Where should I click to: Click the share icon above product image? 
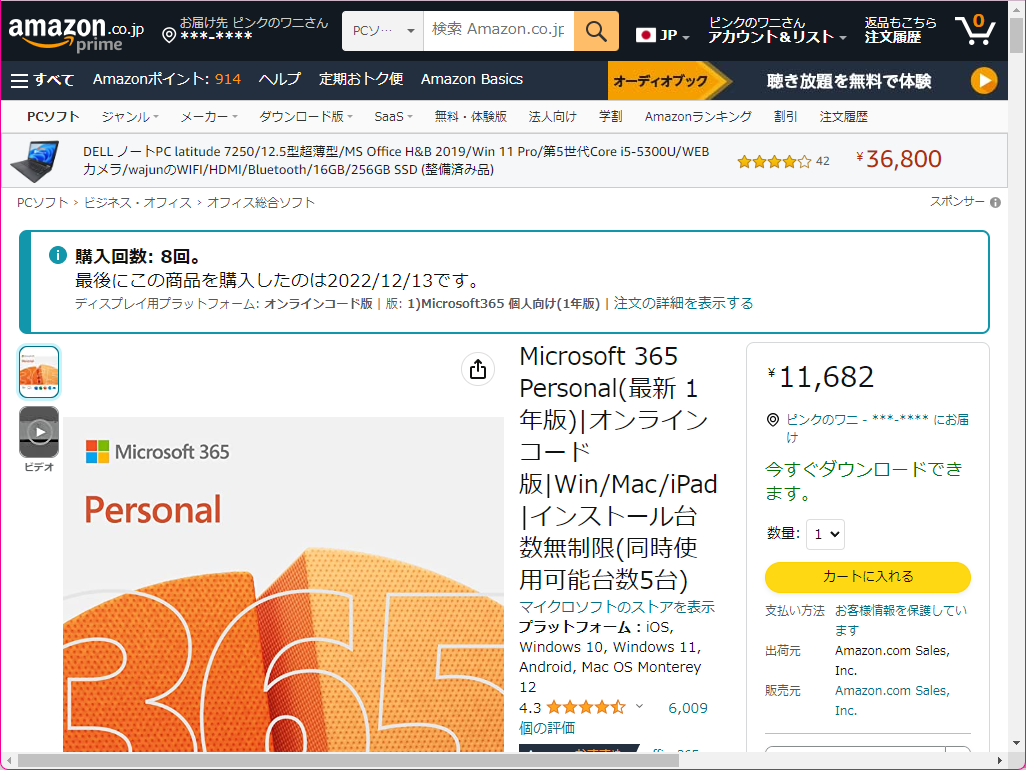[x=478, y=370]
